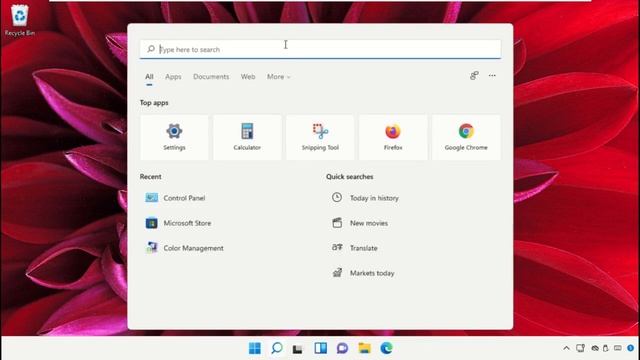Run Today in history quick search
640x360 pixels.
365,198
